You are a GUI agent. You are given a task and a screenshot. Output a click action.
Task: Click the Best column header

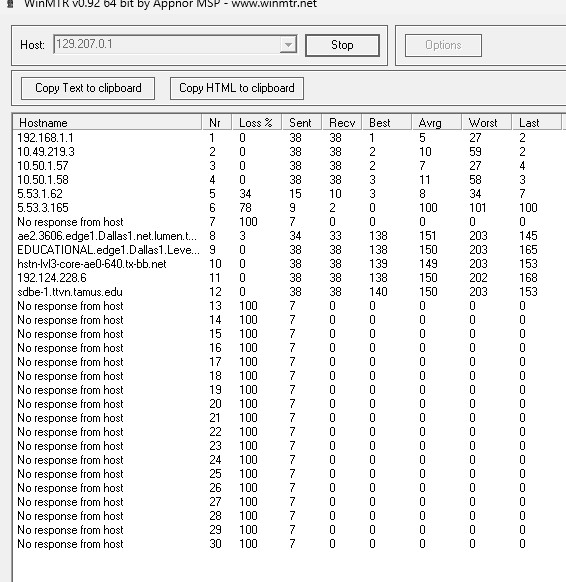click(387, 122)
